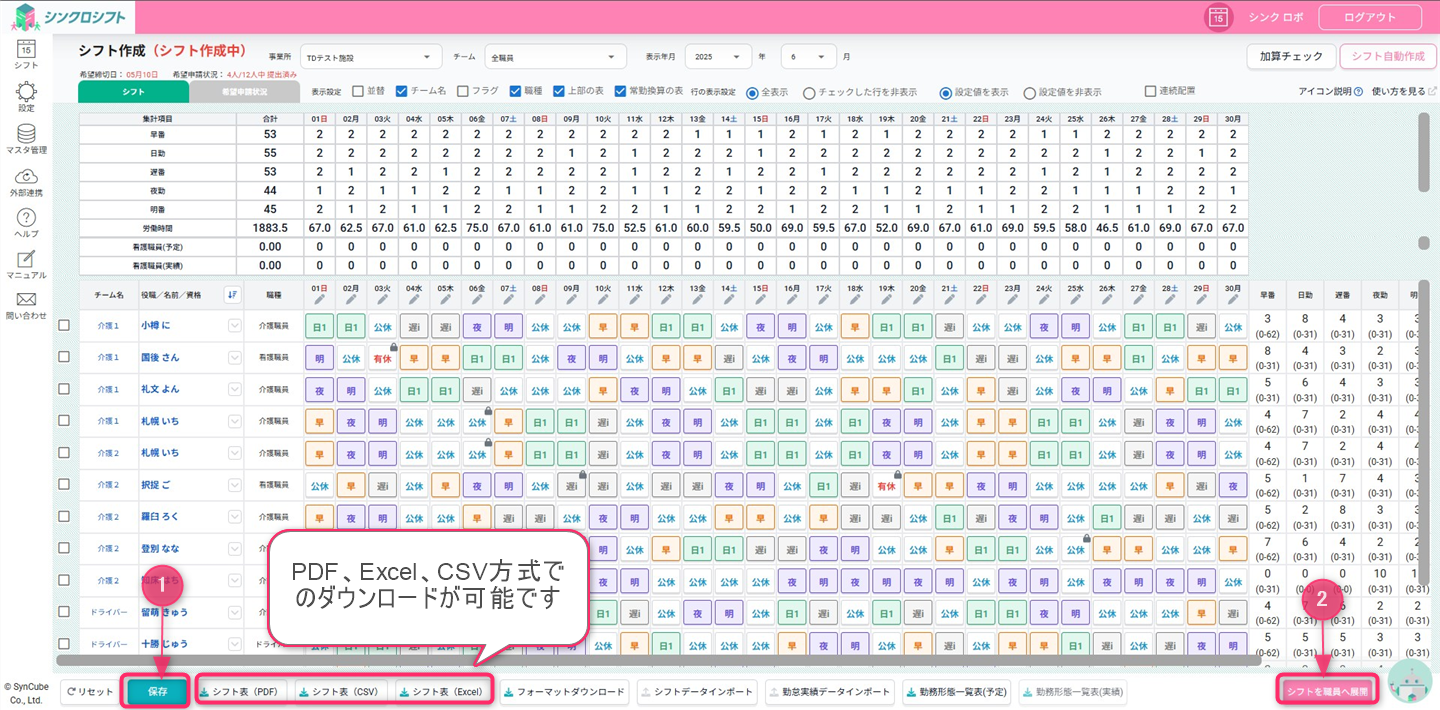The height and width of the screenshot is (710, 1440).
Task: Open the シフト calendar icon in sidebar
Action: (x=26, y=47)
